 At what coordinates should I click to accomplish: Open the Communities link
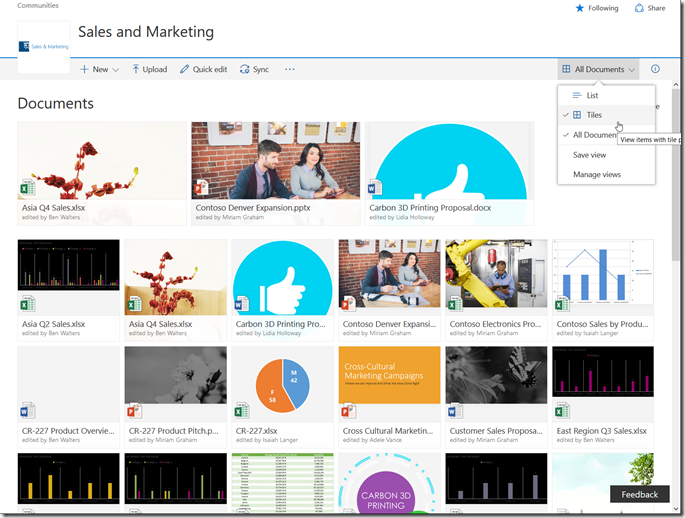point(37,6)
